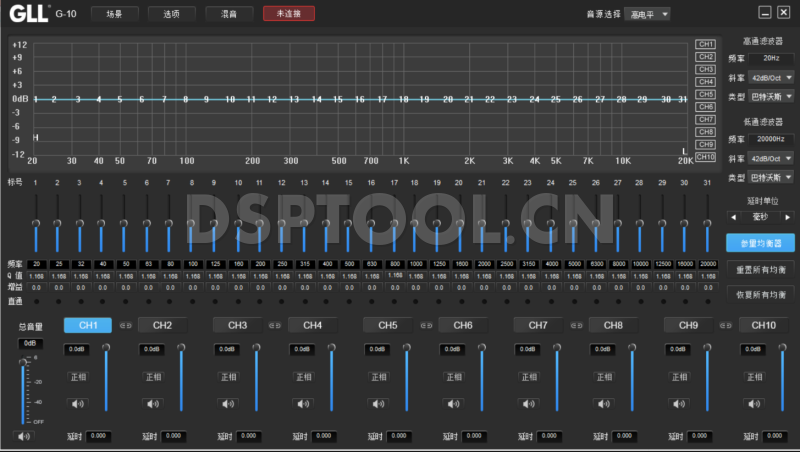The height and width of the screenshot is (452, 800).
Task: Open the high-pass filter 斜率 slope dropdown
Action: coord(772,77)
